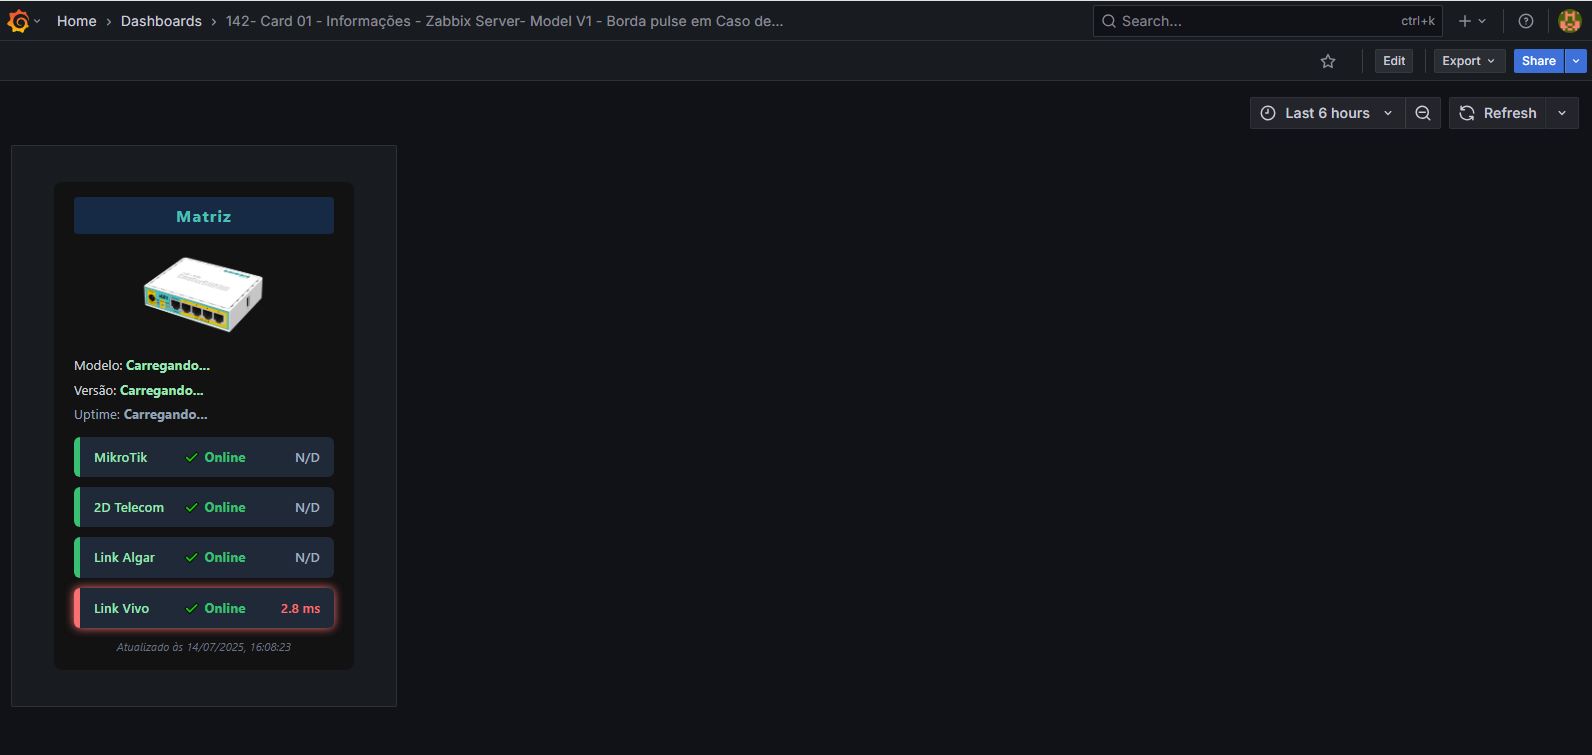
Task: Select the Link Vivo status row
Action: tap(204, 608)
